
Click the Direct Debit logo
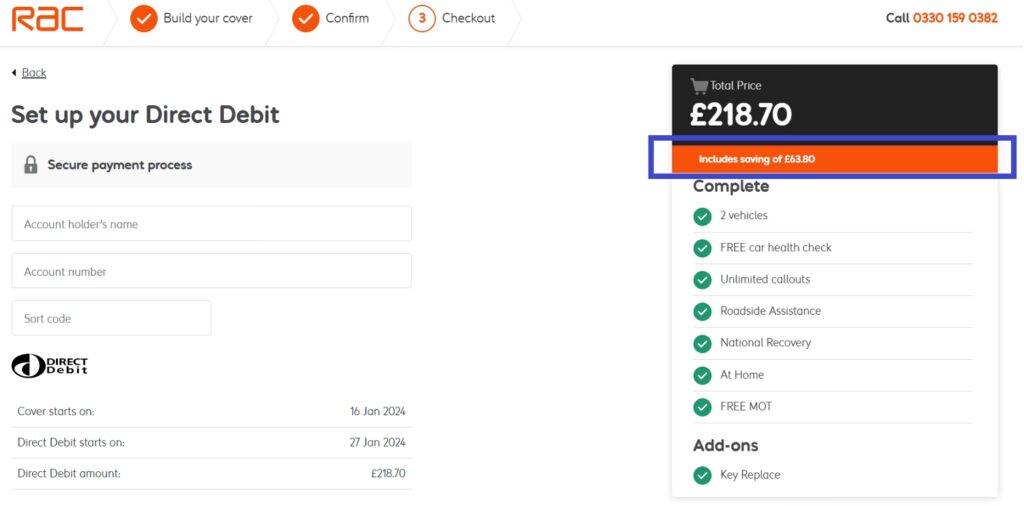point(50,366)
